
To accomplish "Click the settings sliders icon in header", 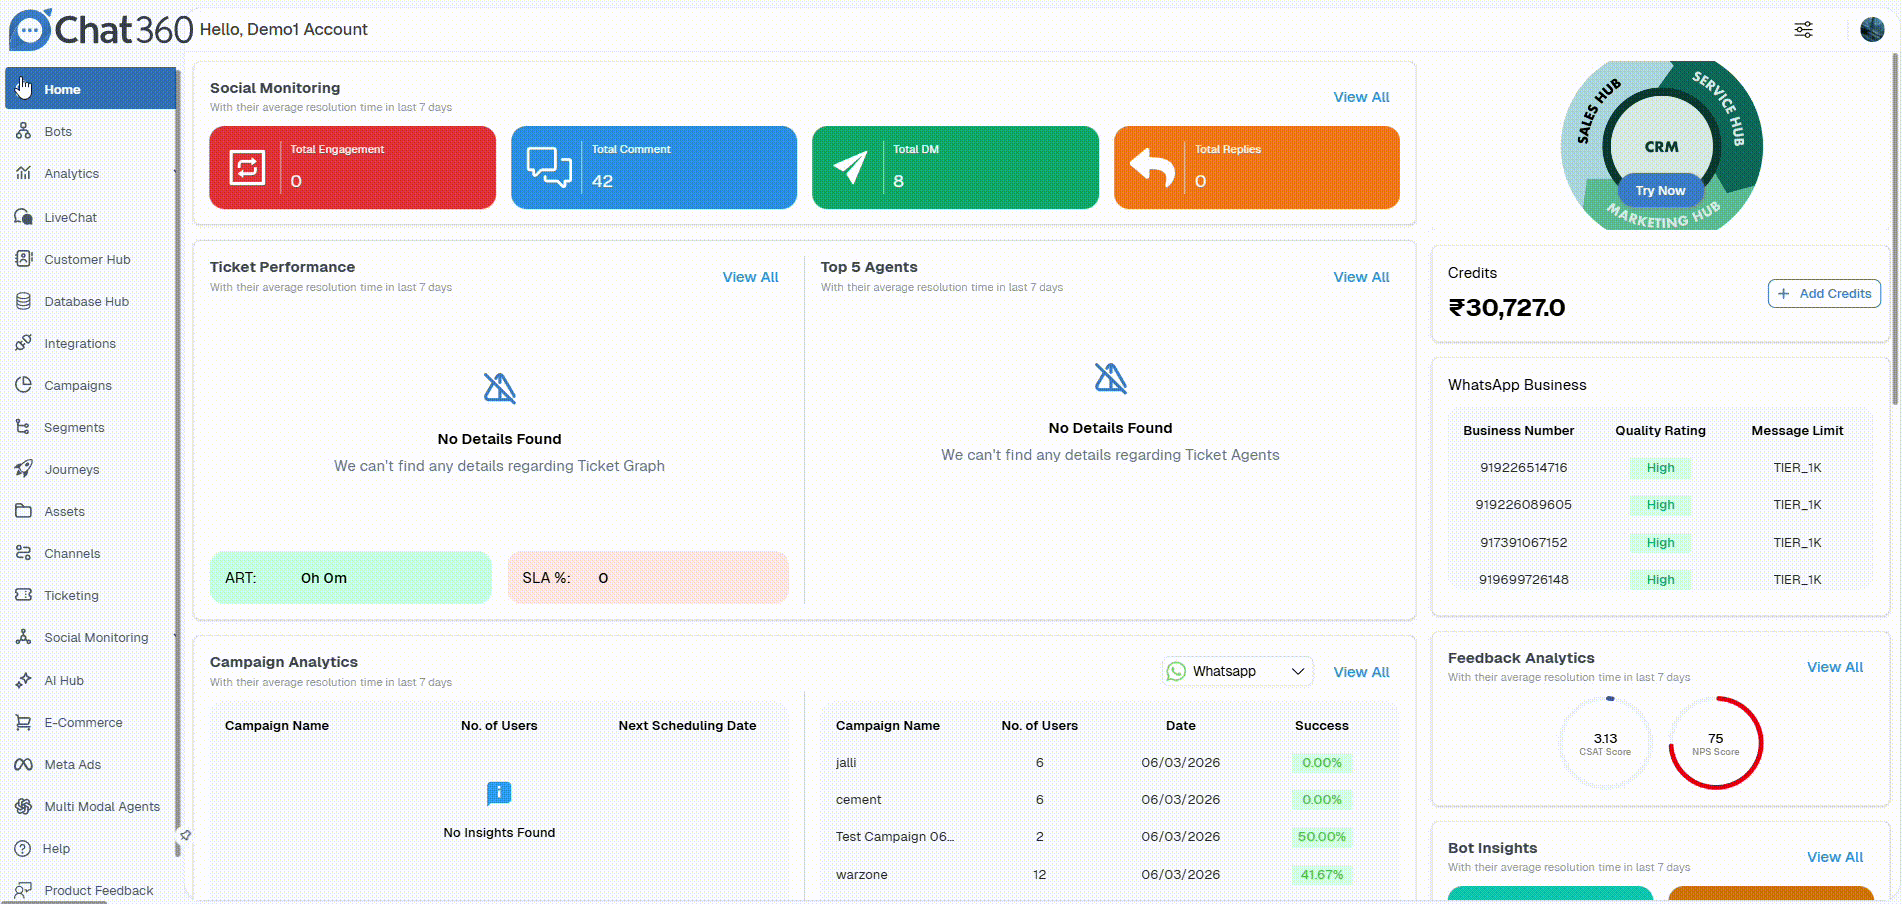I will pyautogui.click(x=1803, y=29).
